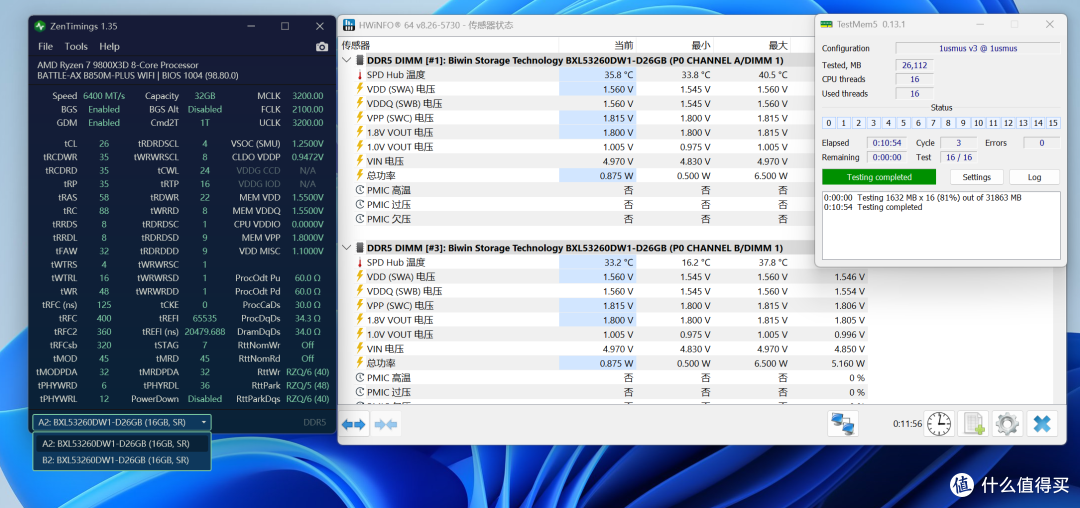
Task: Click TestMem5 app icon in title bar
Action: (827, 24)
